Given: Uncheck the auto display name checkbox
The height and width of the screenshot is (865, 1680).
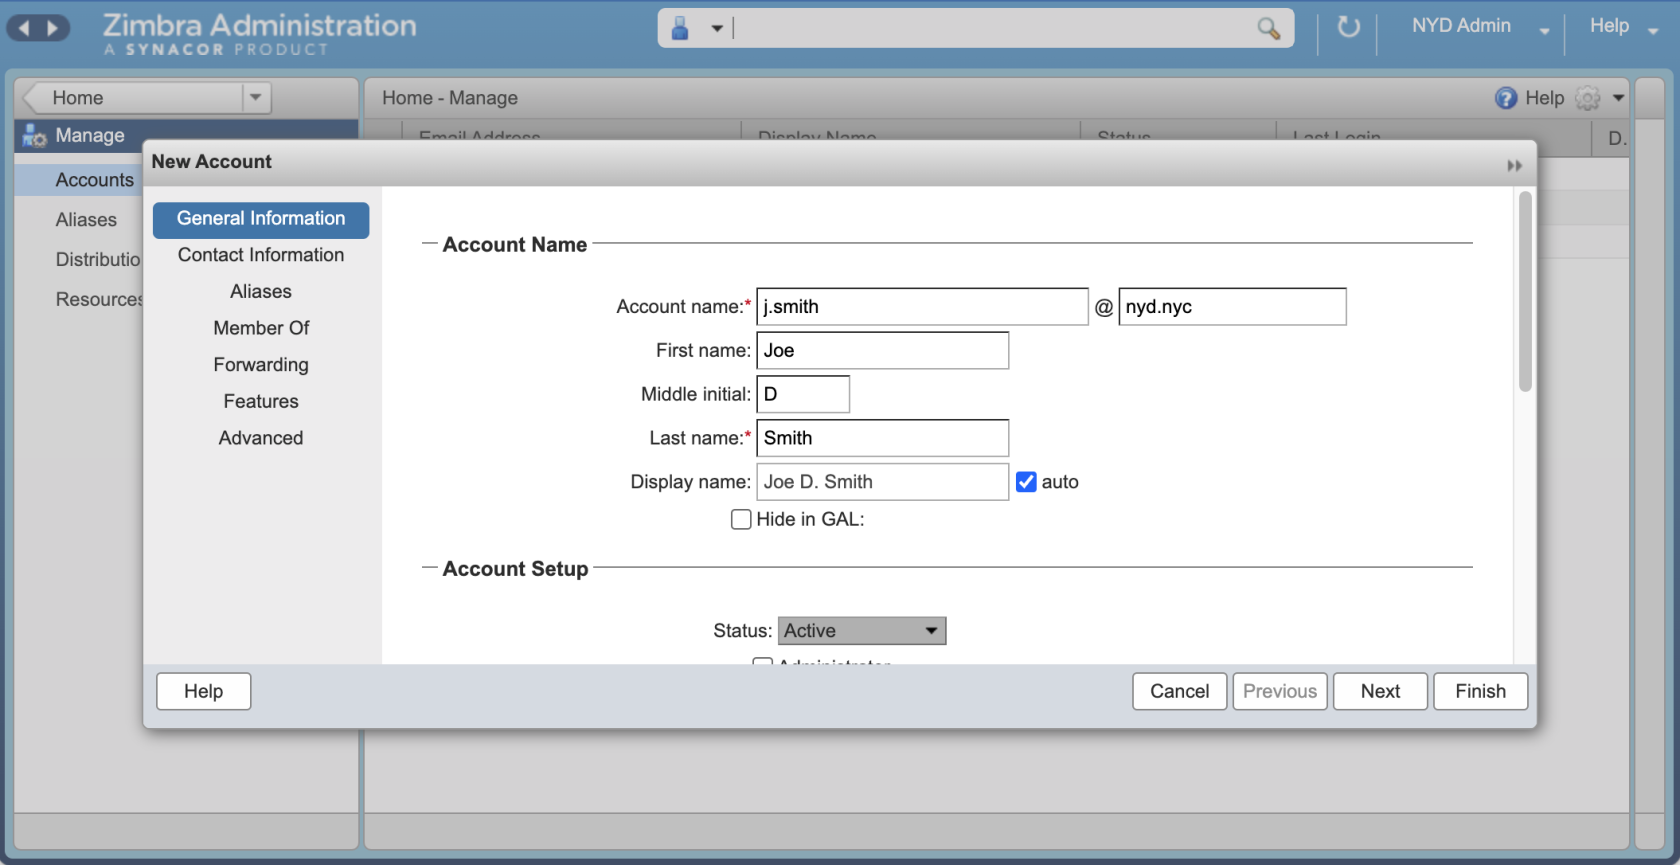Looking at the screenshot, I should pos(1026,482).
